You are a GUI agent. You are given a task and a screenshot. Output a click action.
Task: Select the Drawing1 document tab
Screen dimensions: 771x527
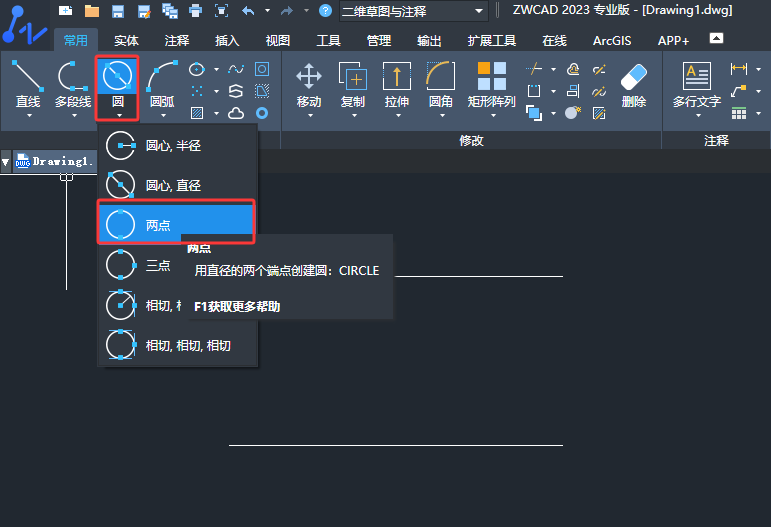click(55, 161)
